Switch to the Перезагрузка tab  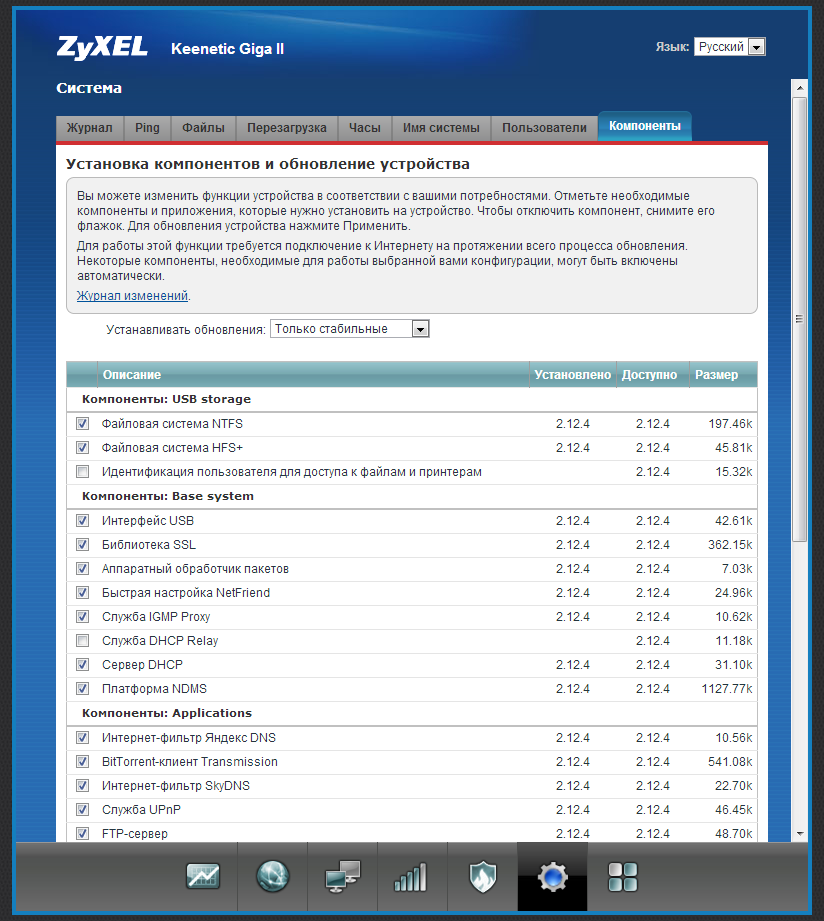click(x=287, y=128)
